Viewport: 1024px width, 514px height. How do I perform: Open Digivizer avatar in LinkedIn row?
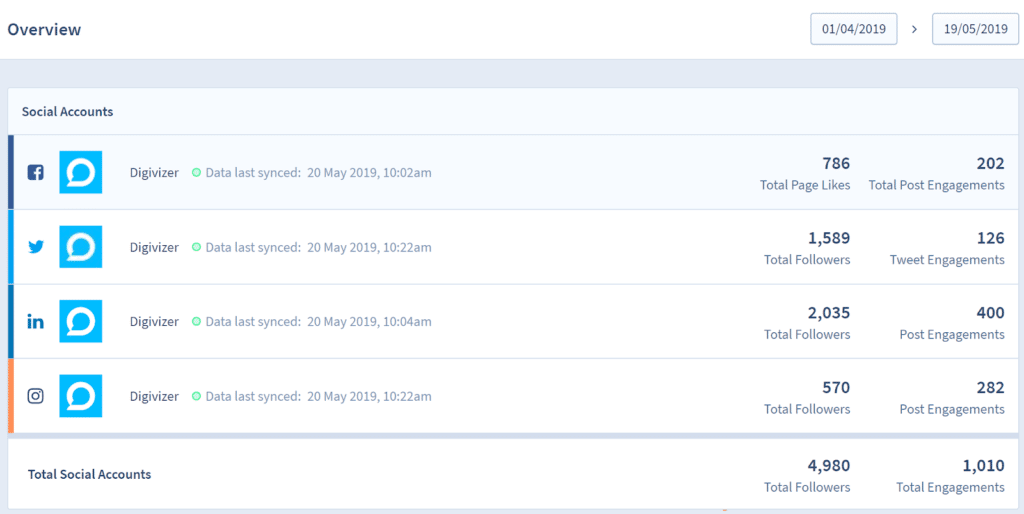point(81,322)
